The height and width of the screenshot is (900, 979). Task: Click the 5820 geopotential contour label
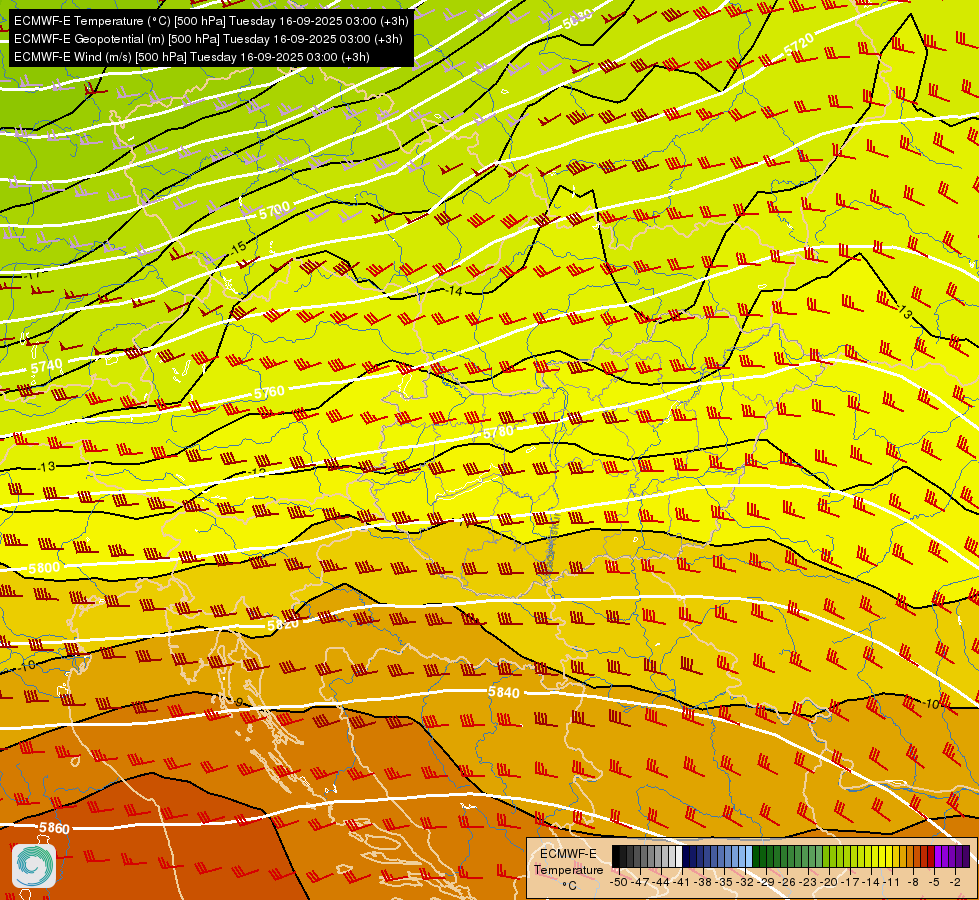pos(283,624)
